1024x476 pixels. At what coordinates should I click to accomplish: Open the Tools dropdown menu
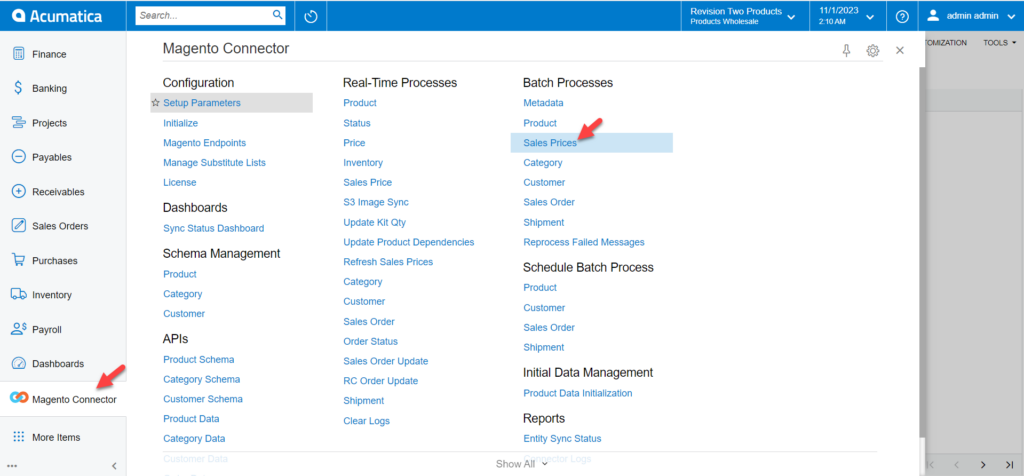click(1000, 43)
